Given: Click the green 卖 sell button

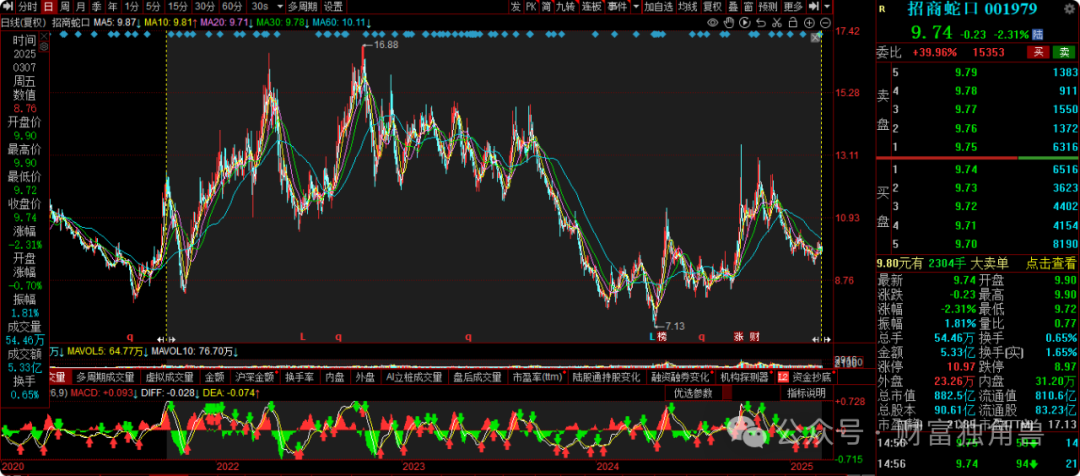Looking at the screenshot, I should pyautogui.click(x=1063, y=52).
